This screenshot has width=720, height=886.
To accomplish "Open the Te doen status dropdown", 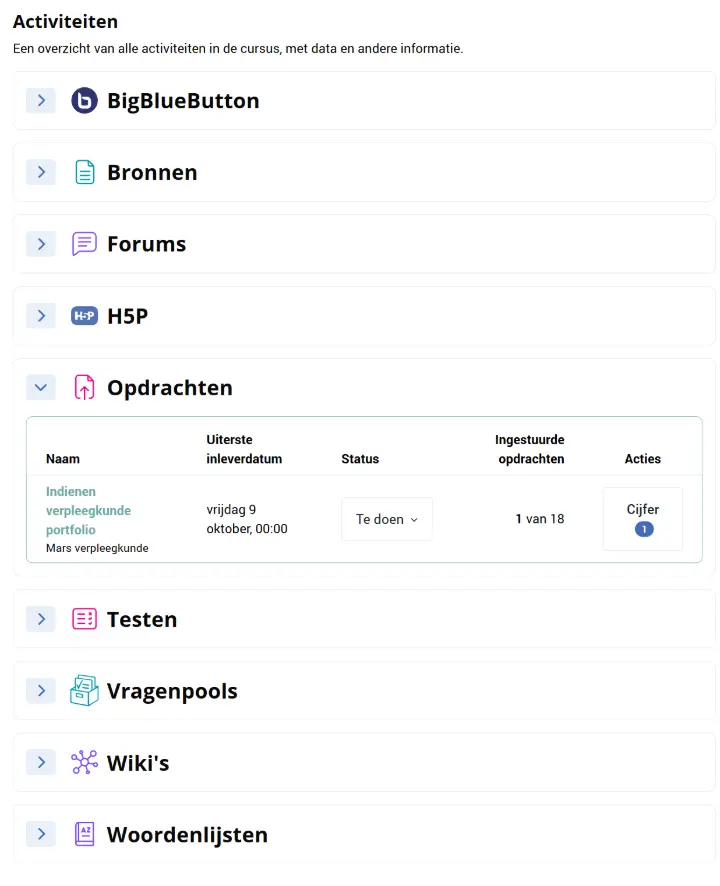I will tap(387, 519).
